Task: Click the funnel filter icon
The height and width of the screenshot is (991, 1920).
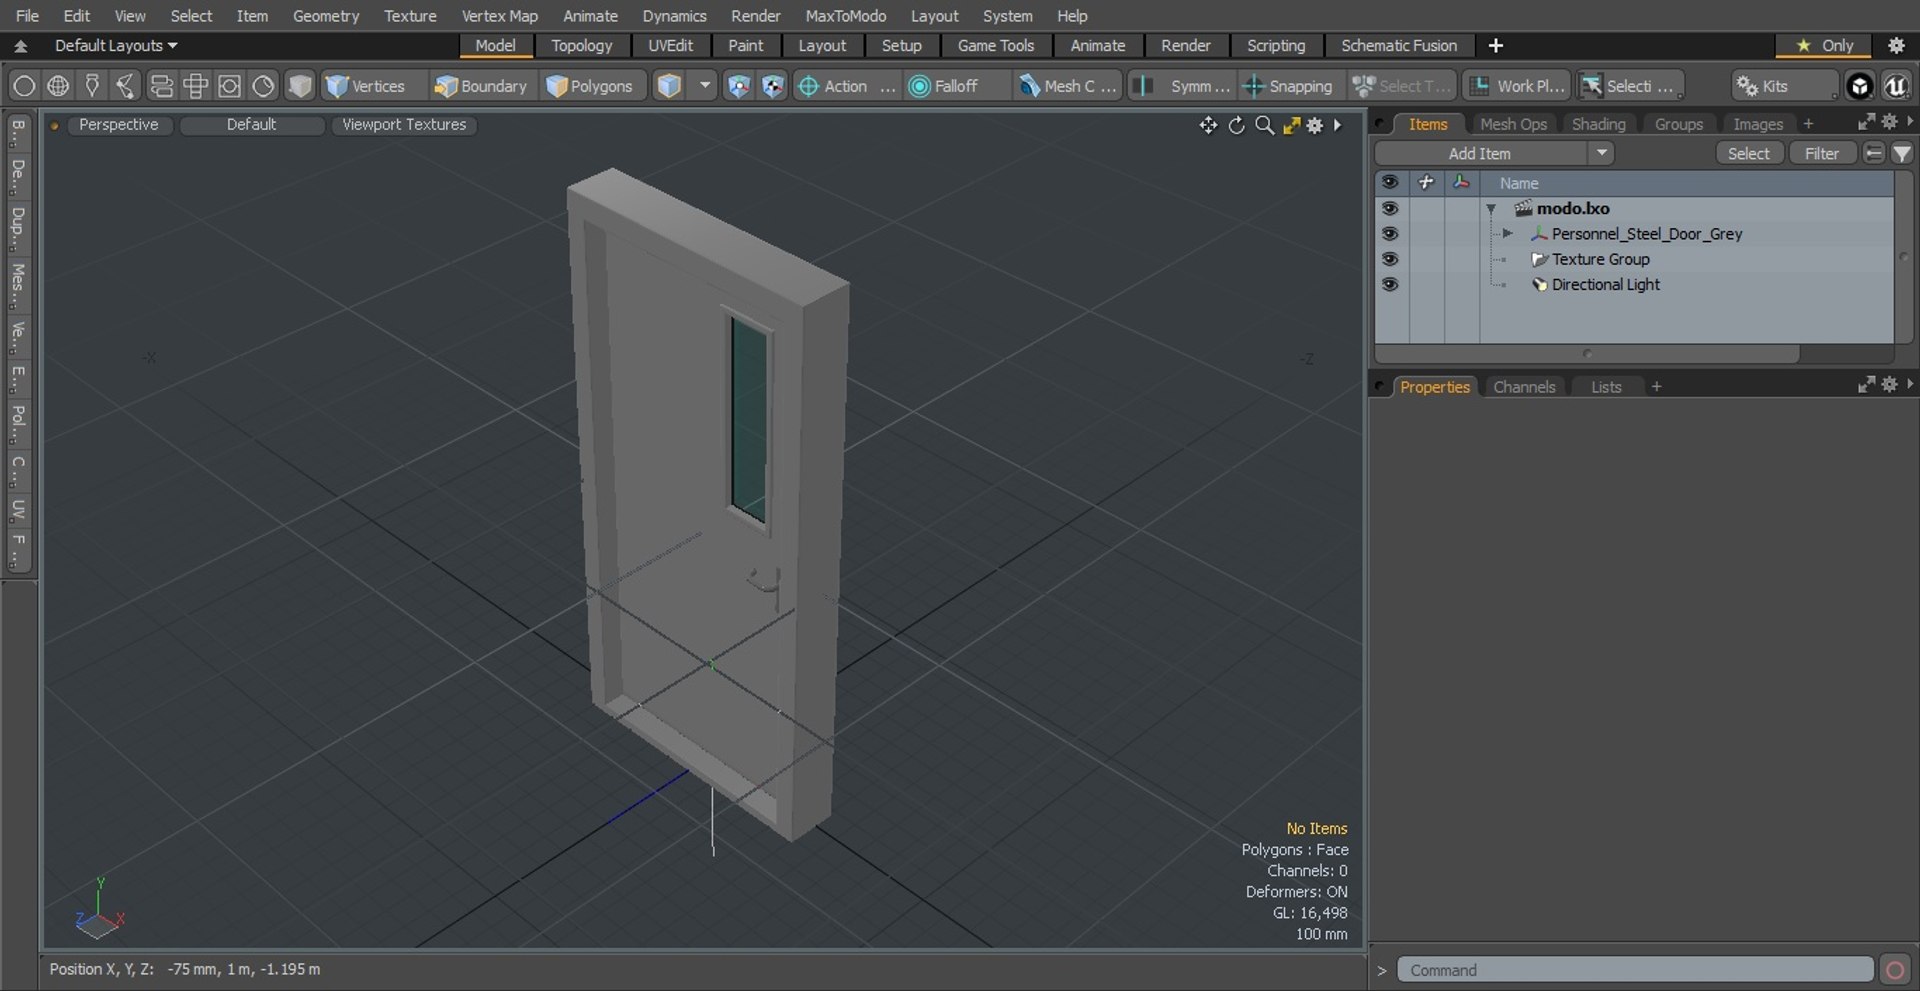Action: pos(1901,153)
